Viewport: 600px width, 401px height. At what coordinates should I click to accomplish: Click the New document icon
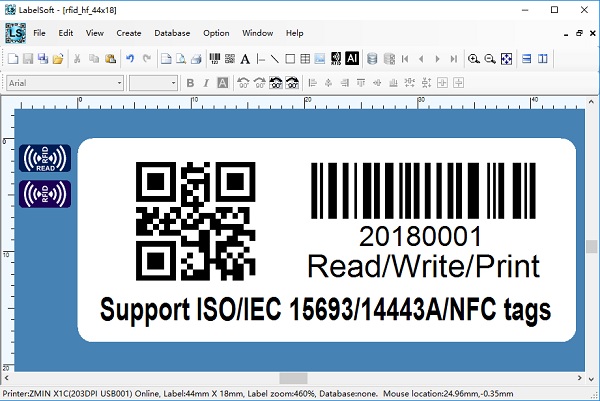pyautogui.click(x=13, y=59)
